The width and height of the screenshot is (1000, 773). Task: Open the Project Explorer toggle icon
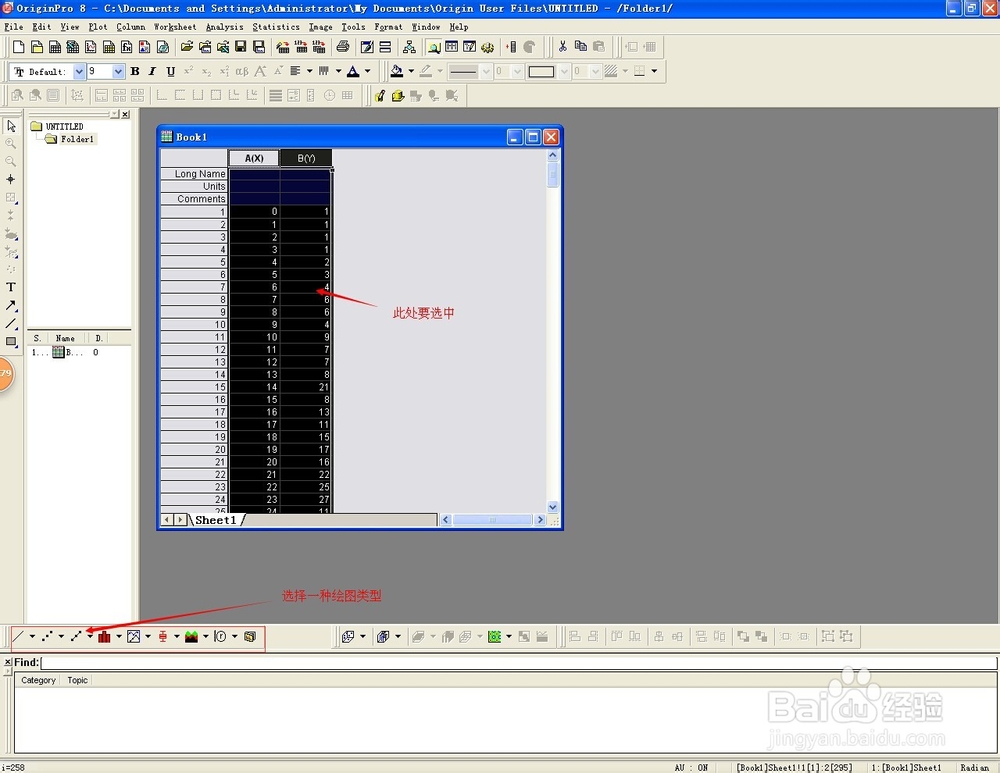(434, 47)
